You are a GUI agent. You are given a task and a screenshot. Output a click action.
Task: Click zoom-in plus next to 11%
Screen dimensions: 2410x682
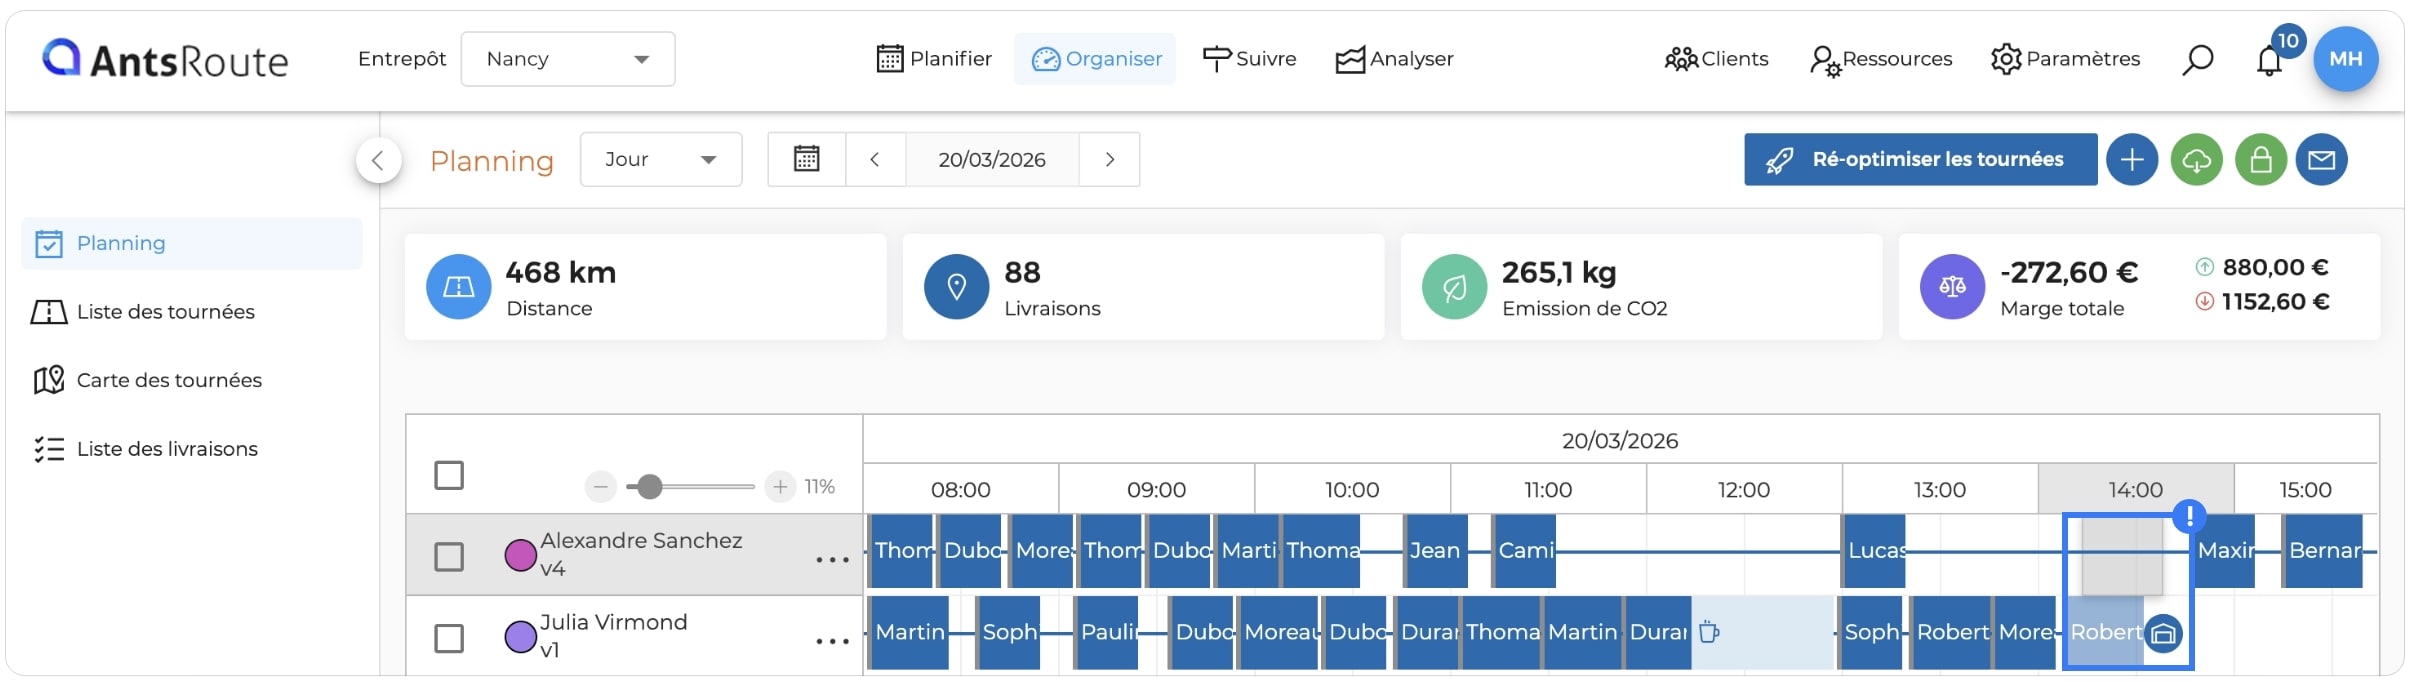pos(780,487)
